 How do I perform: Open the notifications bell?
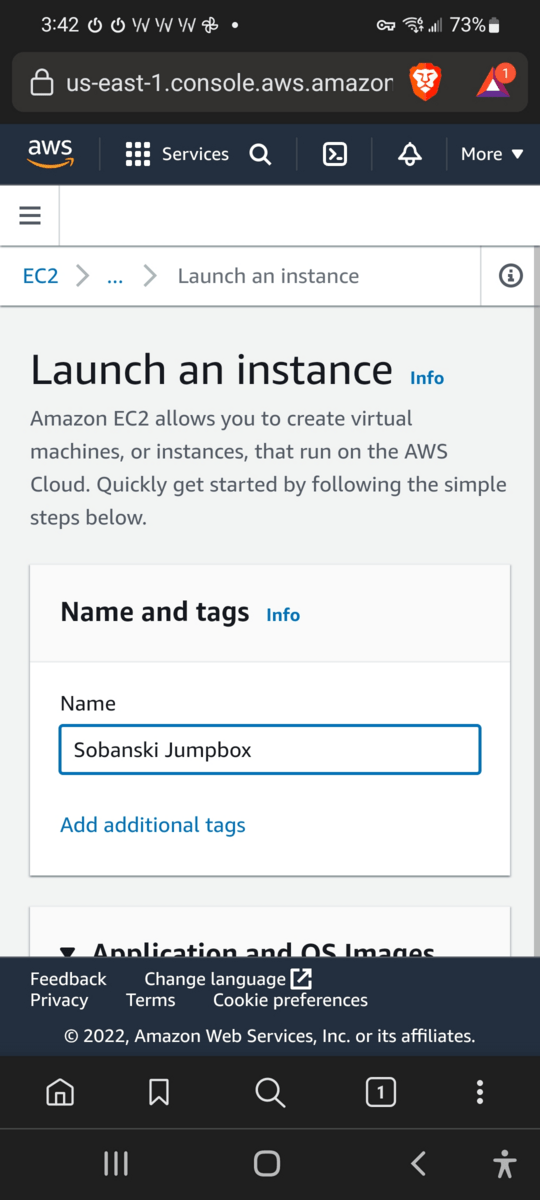(409, 154)
